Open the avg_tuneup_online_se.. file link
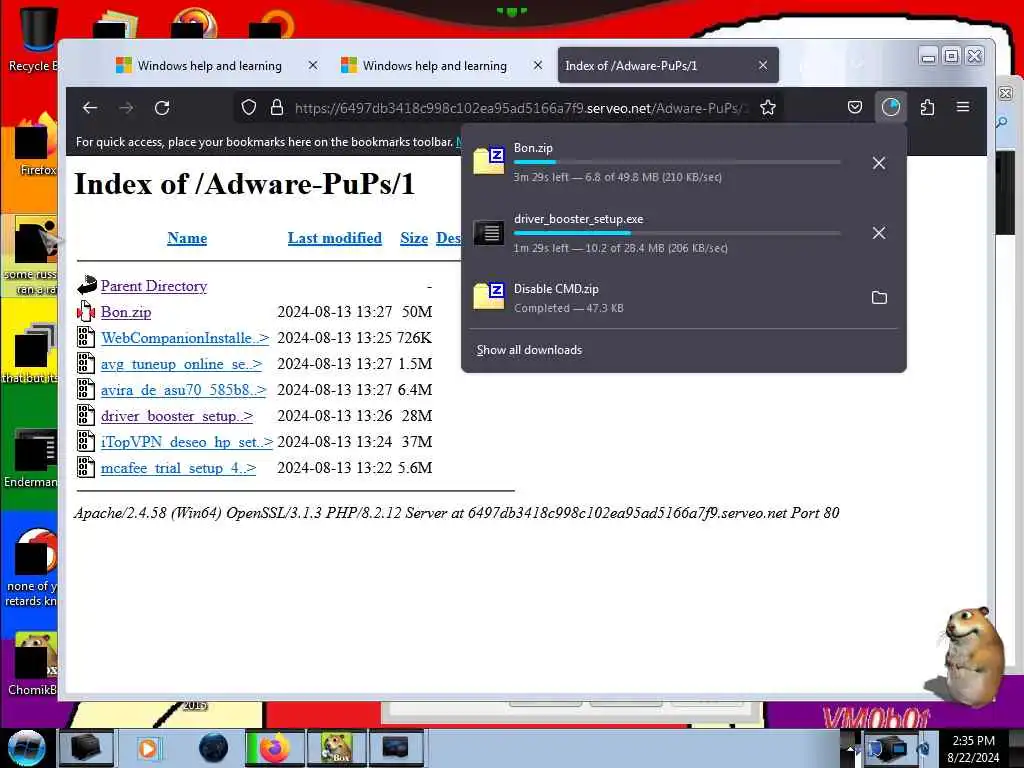The width and height of the screenshot is (1024, 768). coord(181,364)
